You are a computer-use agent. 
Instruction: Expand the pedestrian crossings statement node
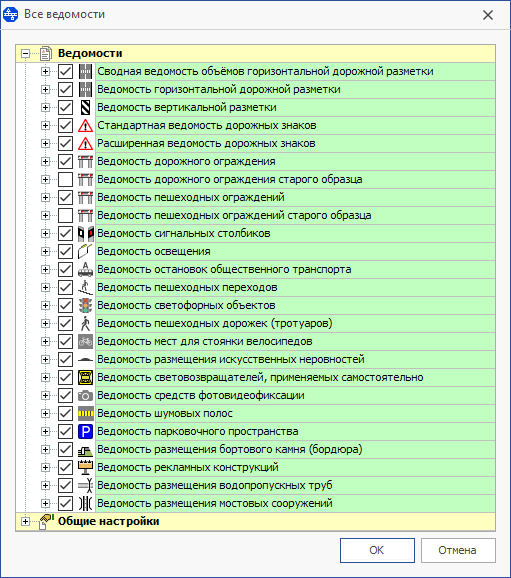click(45, 288)
